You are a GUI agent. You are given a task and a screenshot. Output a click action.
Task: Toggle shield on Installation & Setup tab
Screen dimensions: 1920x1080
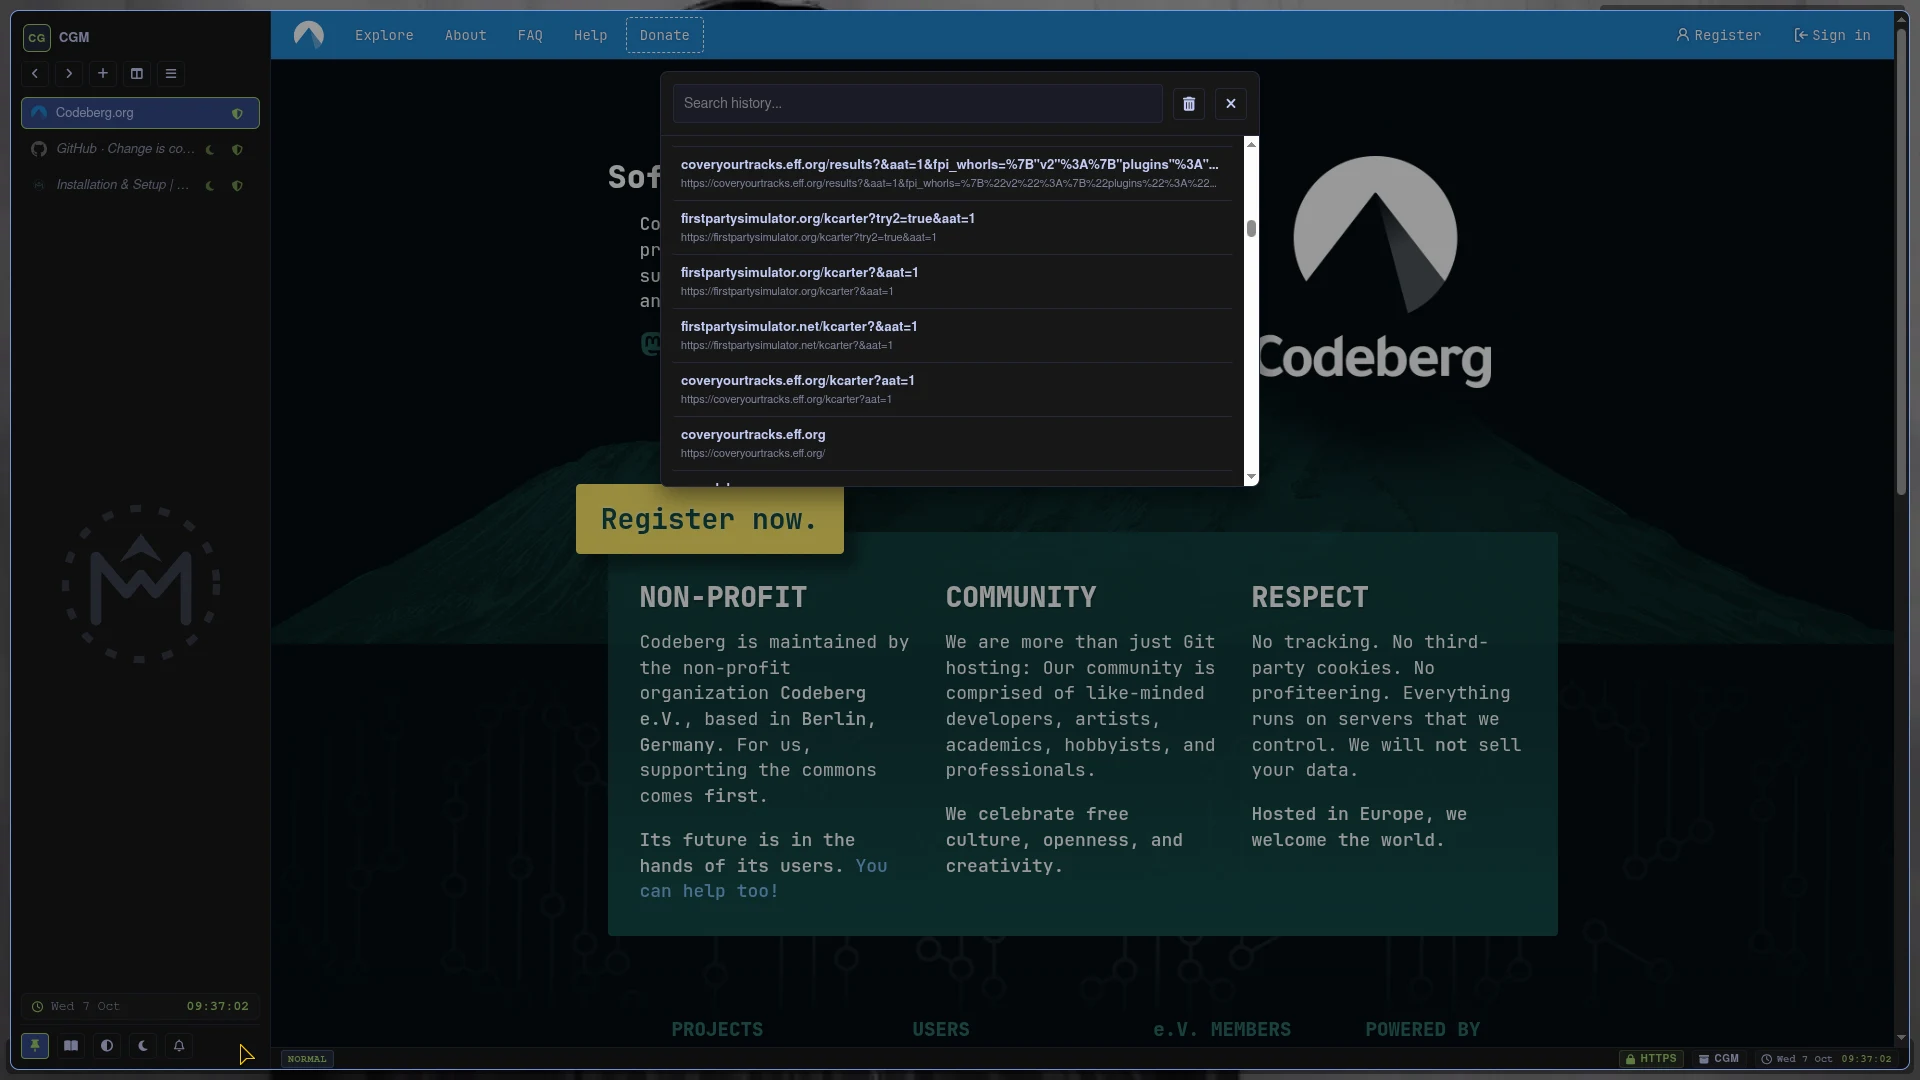[237, 185]
